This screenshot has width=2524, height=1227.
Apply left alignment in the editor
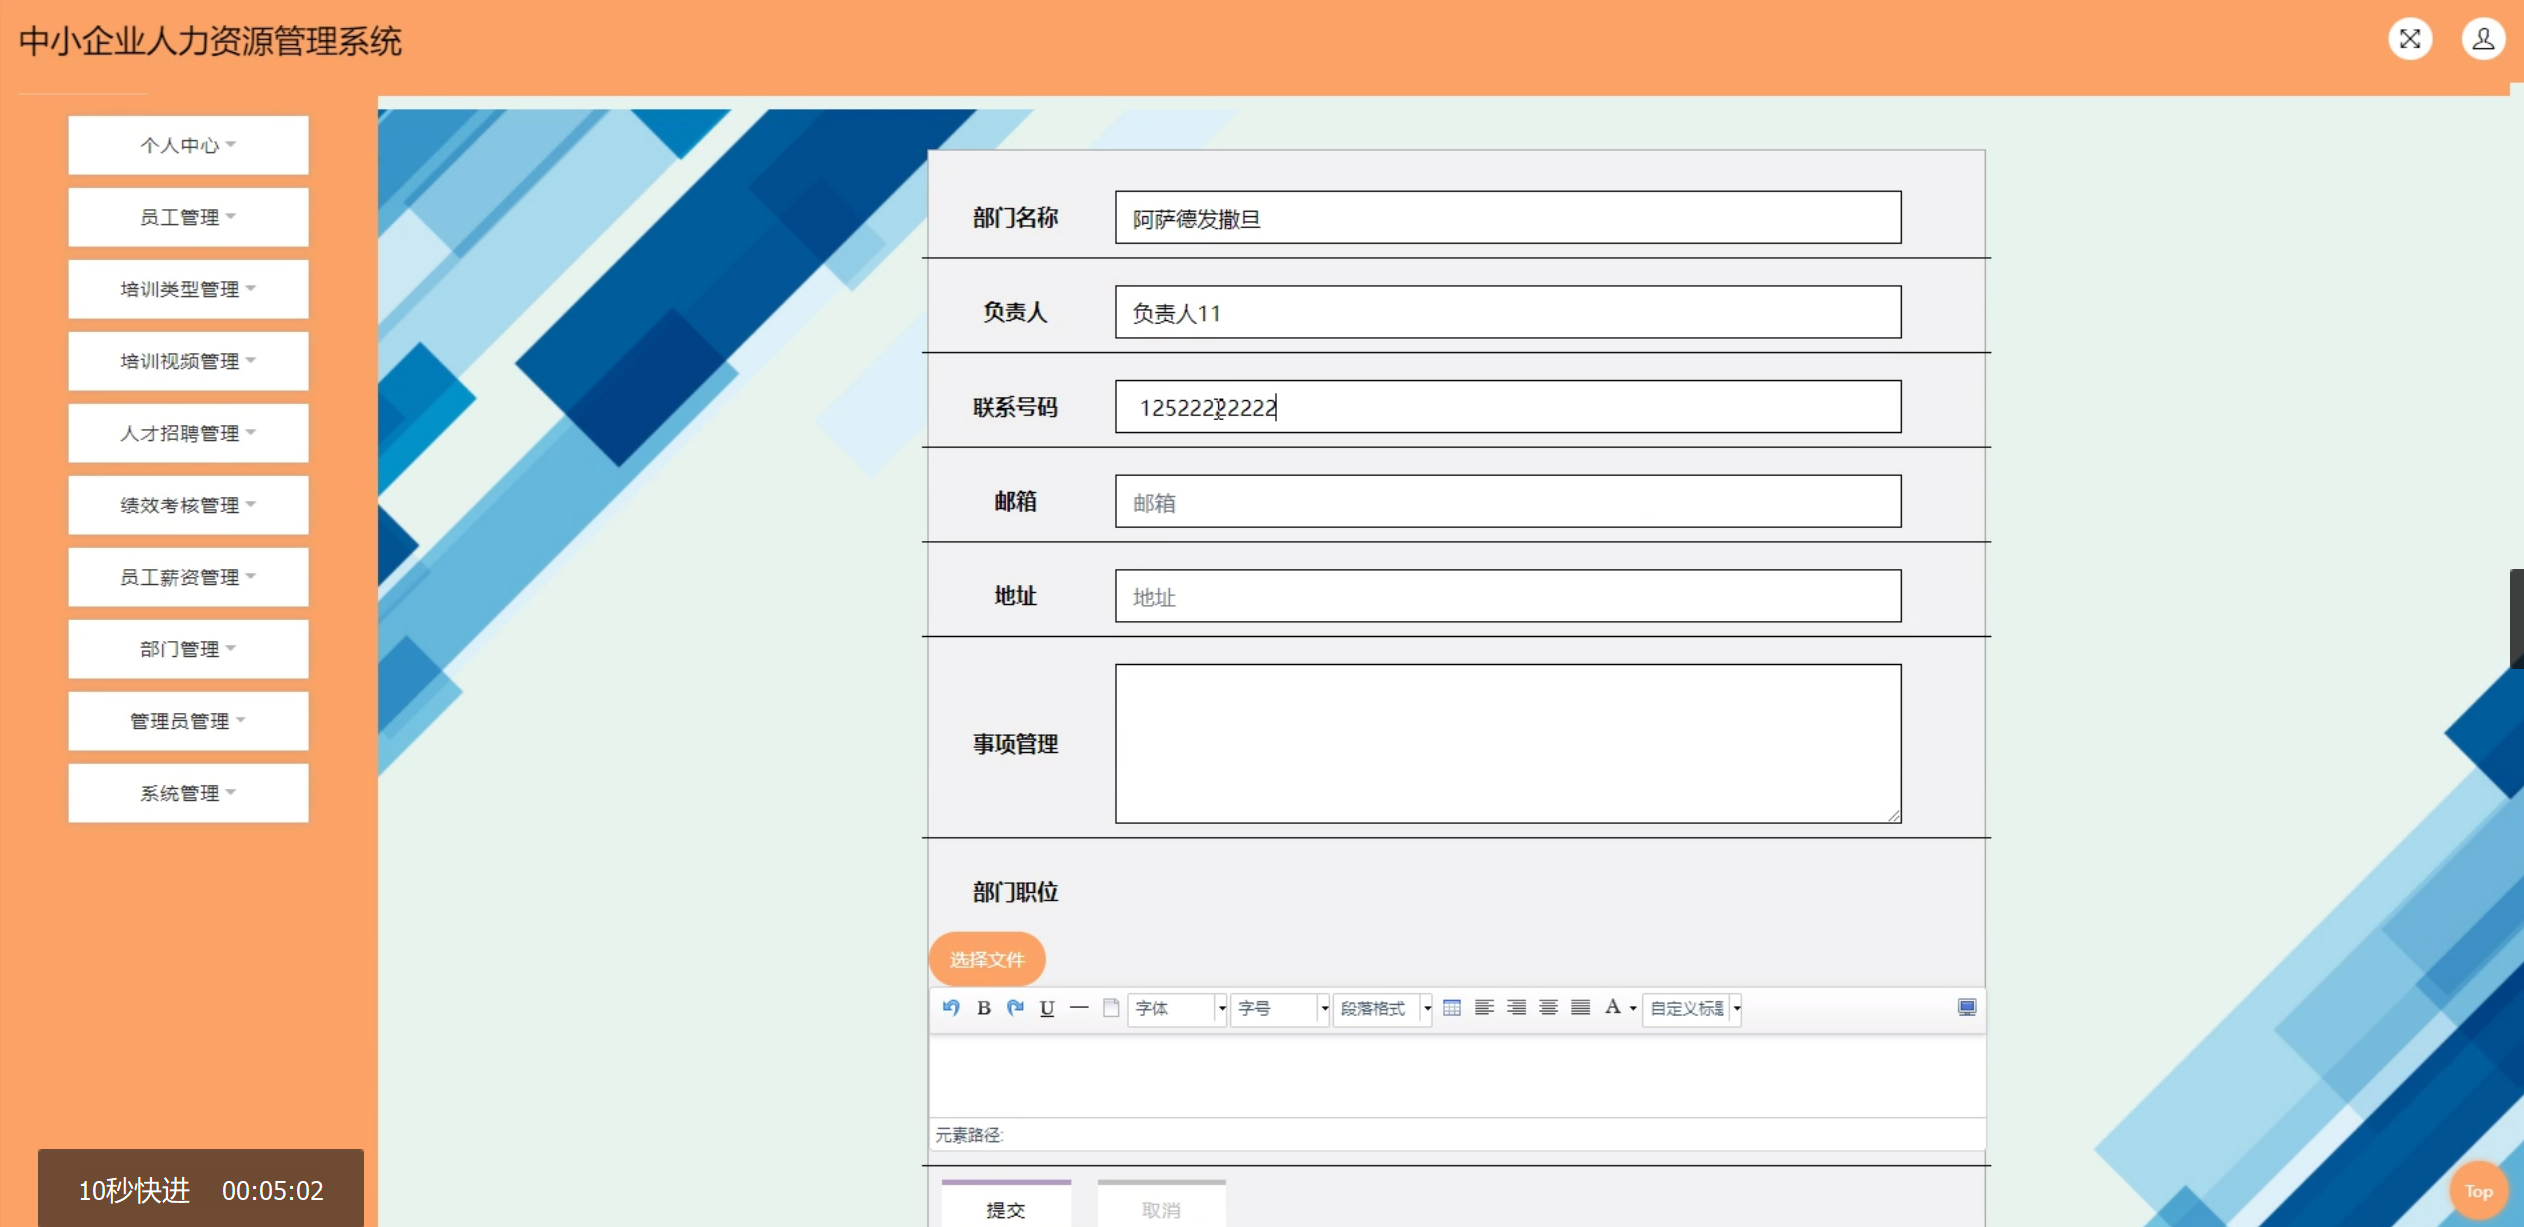(1484, 1007)
